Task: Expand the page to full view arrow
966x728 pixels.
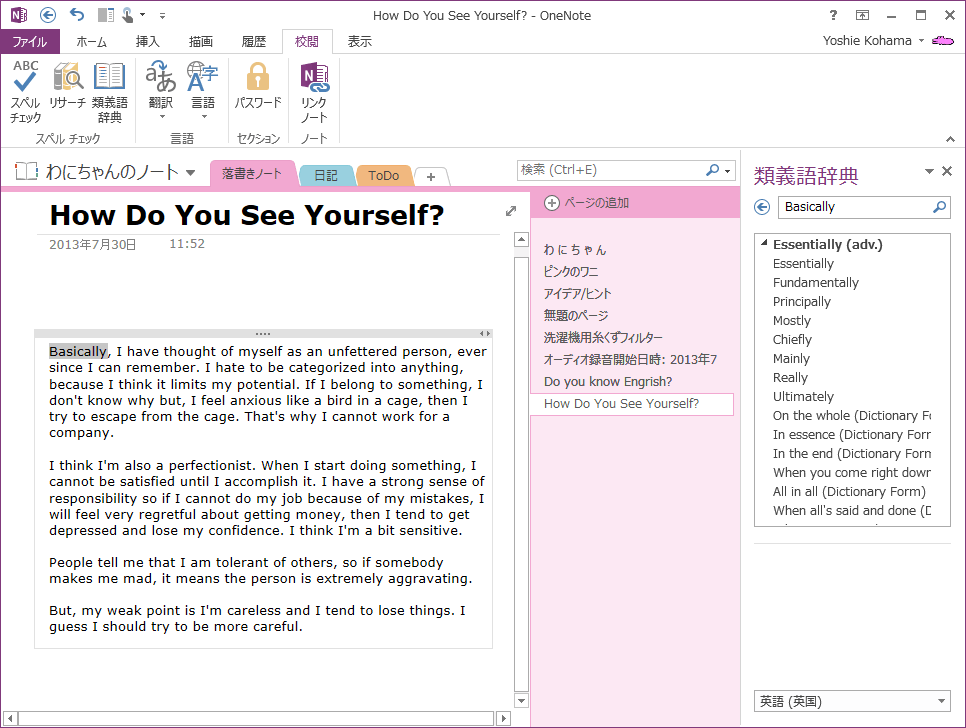Action: (x=511, y=211)
